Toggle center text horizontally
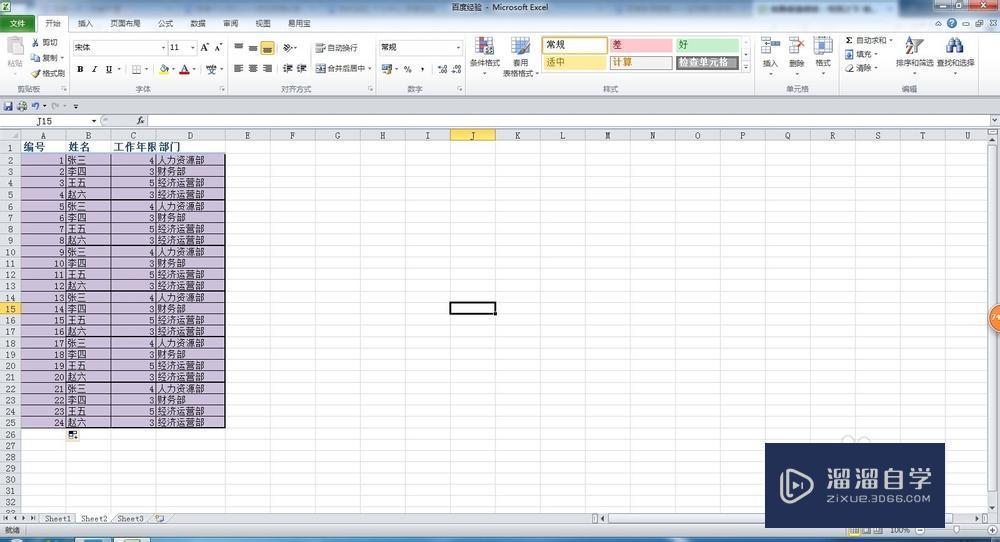This screenshot has height=542, width=1000. [x=253, y=68]
